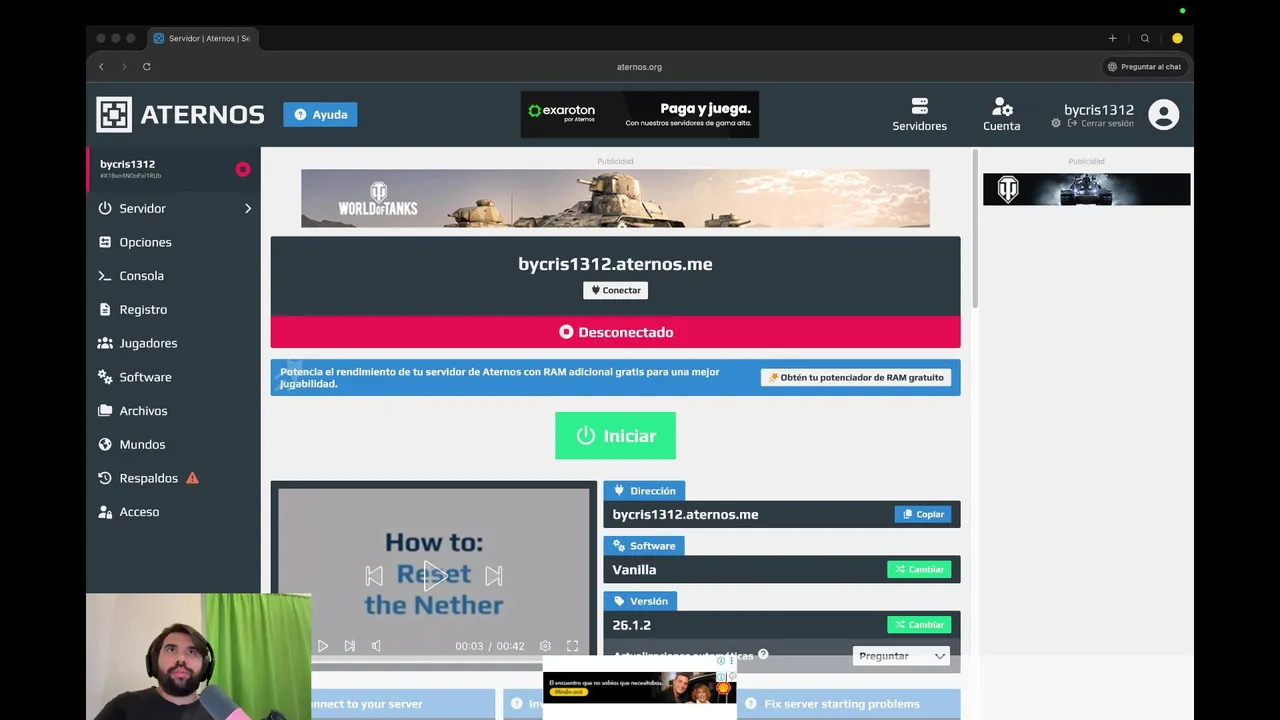1280x720 pixels.
Task: Skip to previous video with overlay back icon
Action: pos(374,575)
